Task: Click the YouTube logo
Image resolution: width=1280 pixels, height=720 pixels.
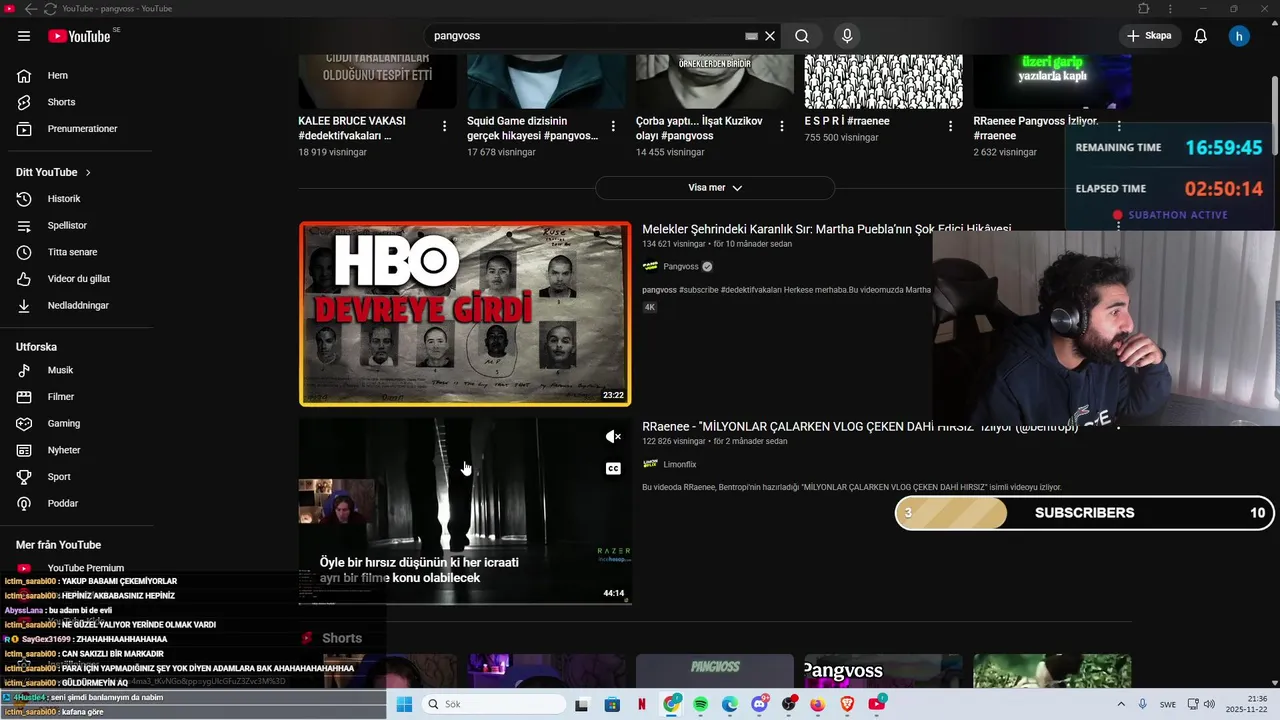Action: click(x=79, y=36)
